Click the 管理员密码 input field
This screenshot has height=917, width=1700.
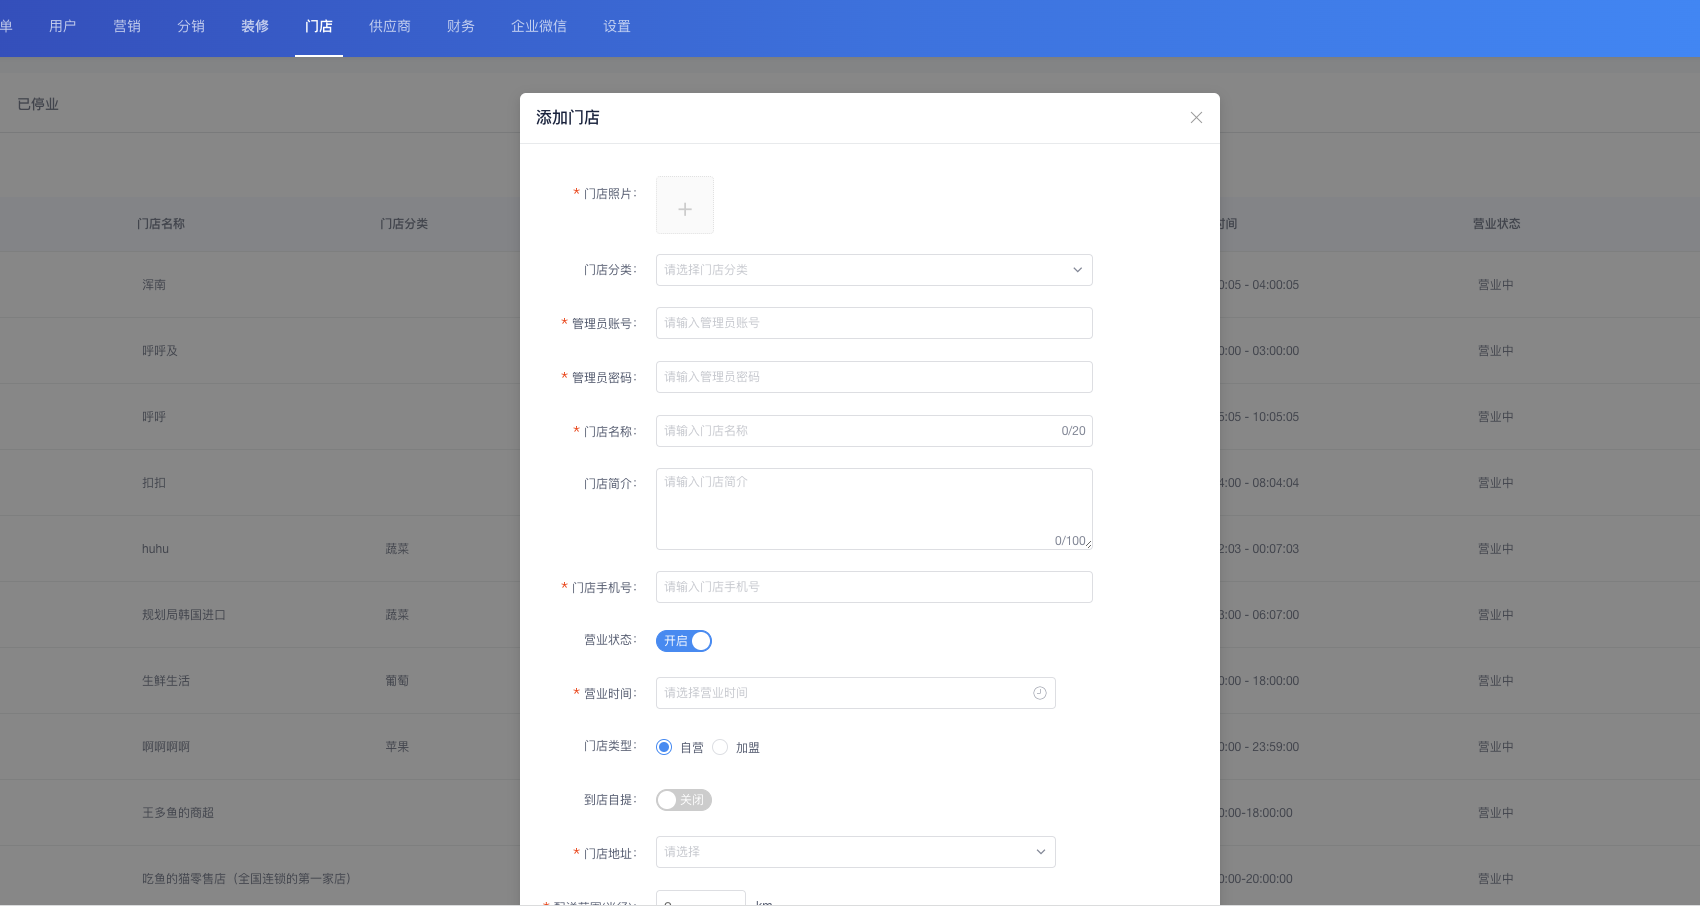pos(874,377)
